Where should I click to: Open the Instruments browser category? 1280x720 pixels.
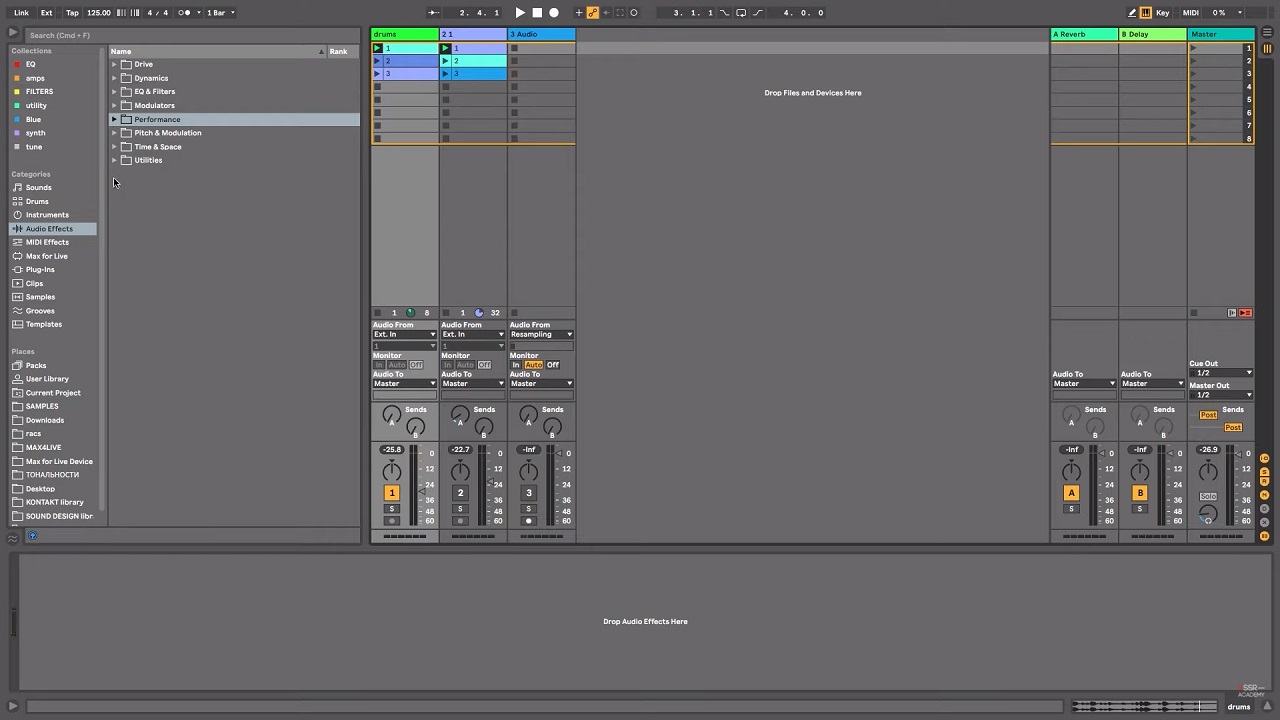point(47,215)
